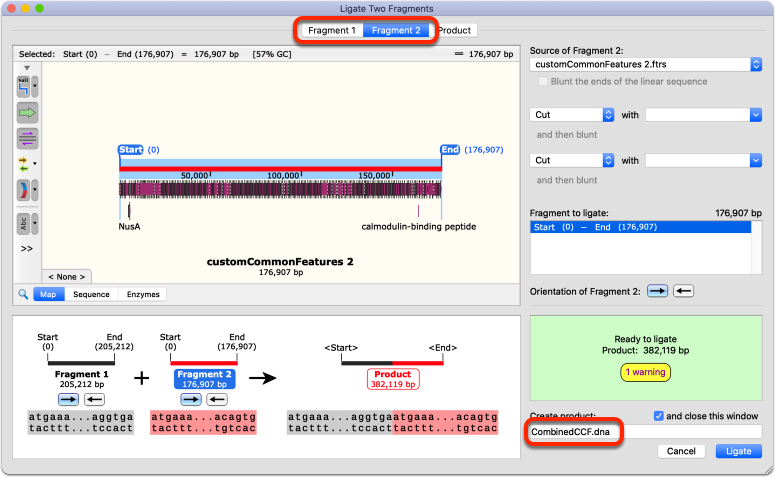Click the customCommonFeatures 2 map title
775x477 pixels.
(x=280, y=261)
